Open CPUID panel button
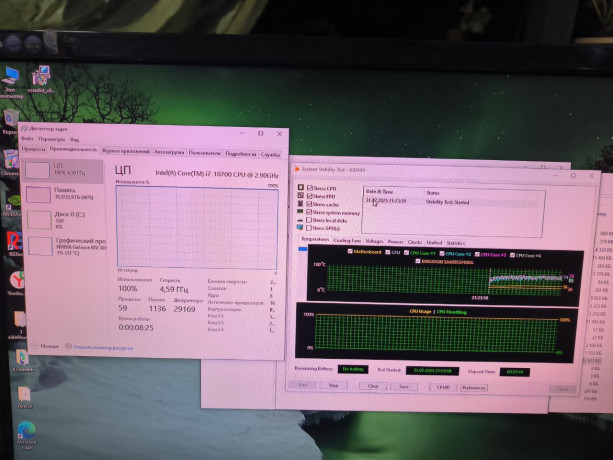 (x=443, y=387)
